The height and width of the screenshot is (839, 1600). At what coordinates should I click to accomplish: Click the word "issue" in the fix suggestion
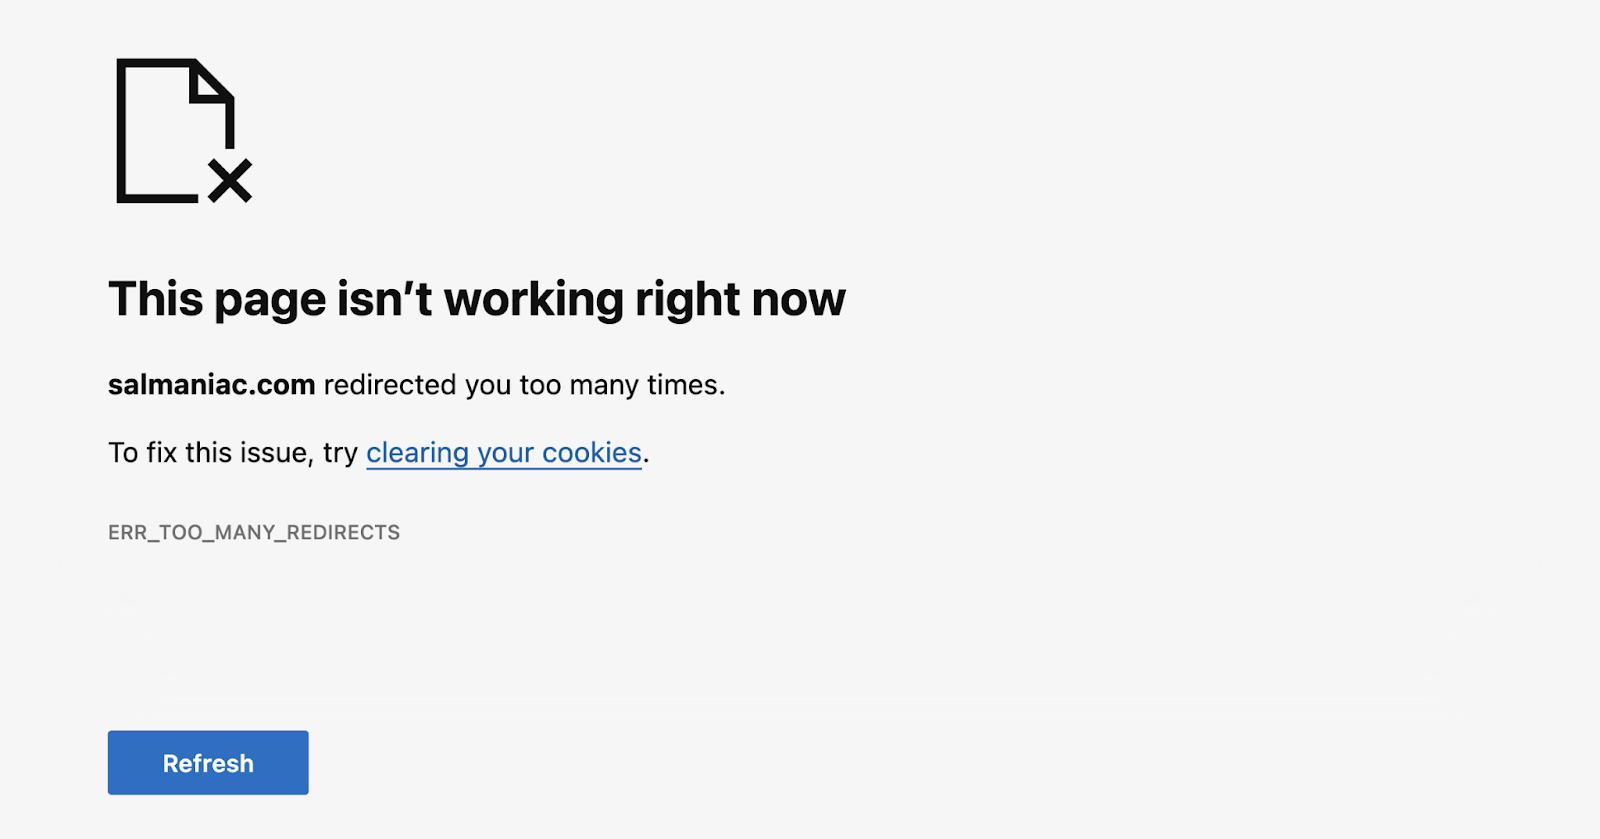click(x=274, y=453)
